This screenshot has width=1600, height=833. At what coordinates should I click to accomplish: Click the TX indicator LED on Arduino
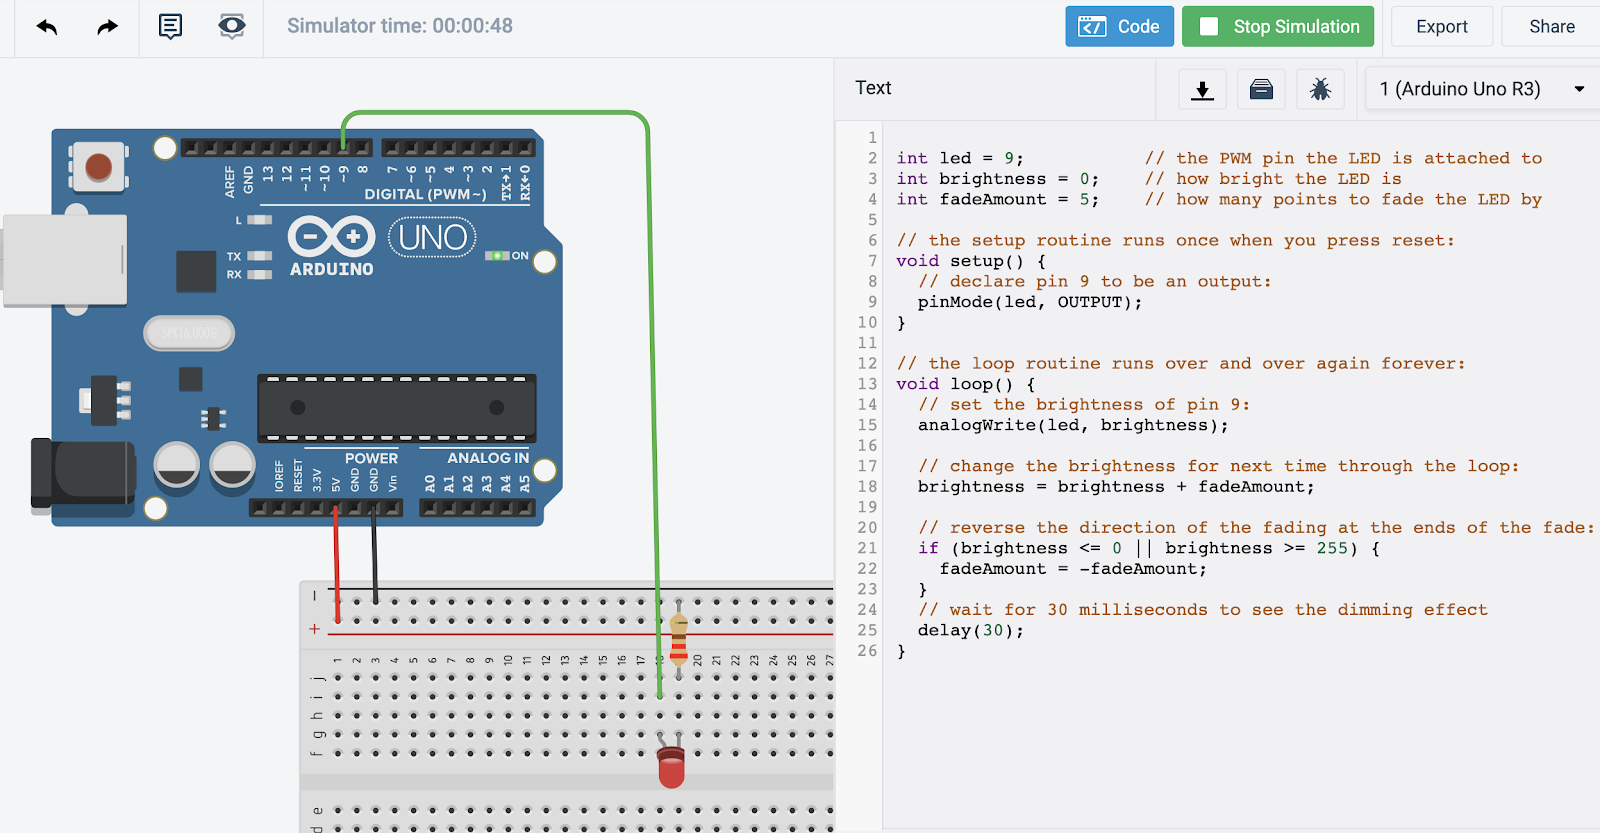click(260, 256)
